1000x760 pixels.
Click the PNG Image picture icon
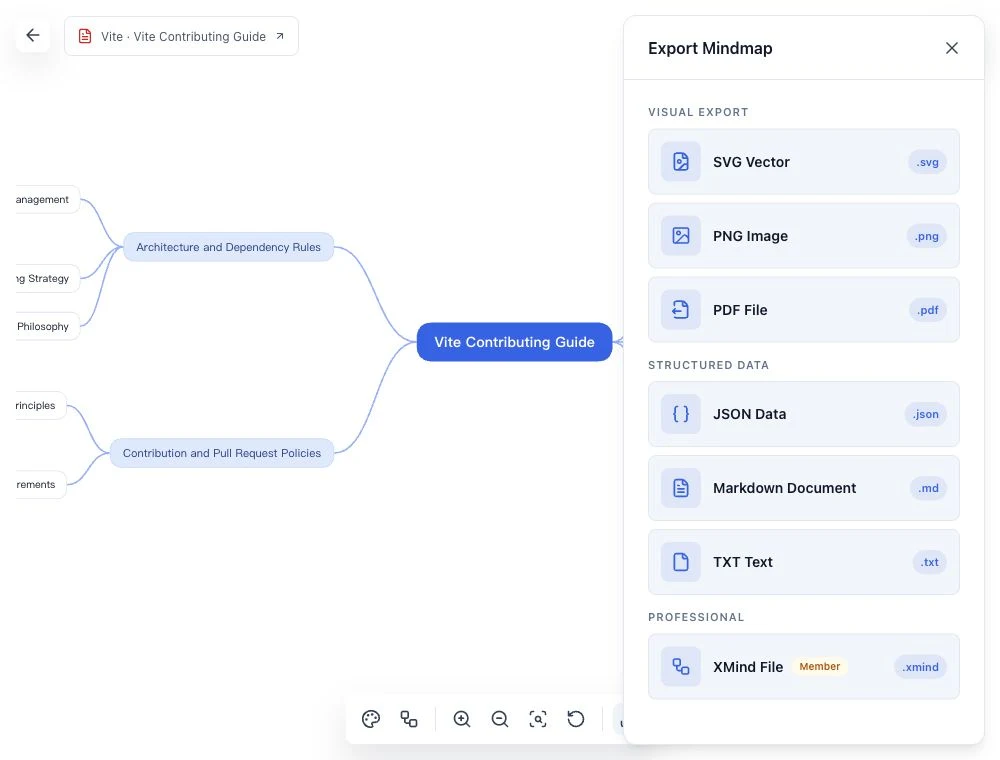coord(680,236)
